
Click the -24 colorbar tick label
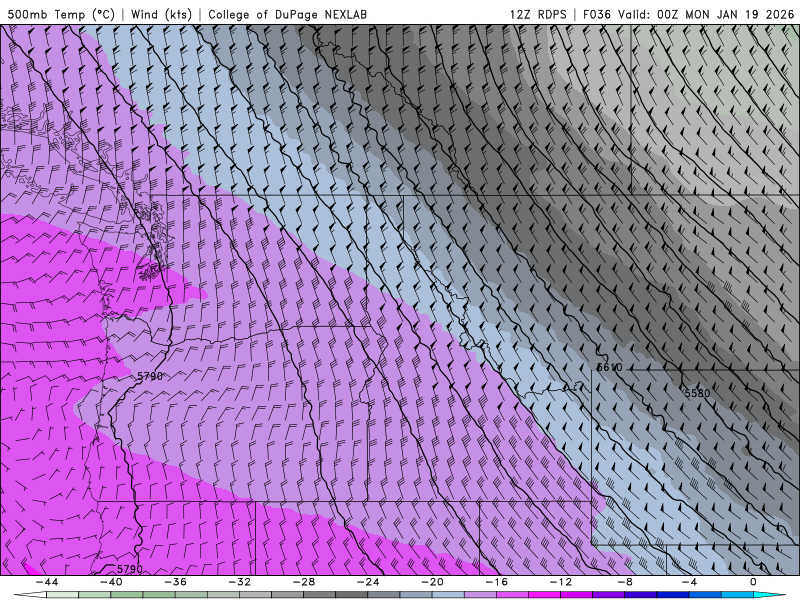[x=368, y=582]
